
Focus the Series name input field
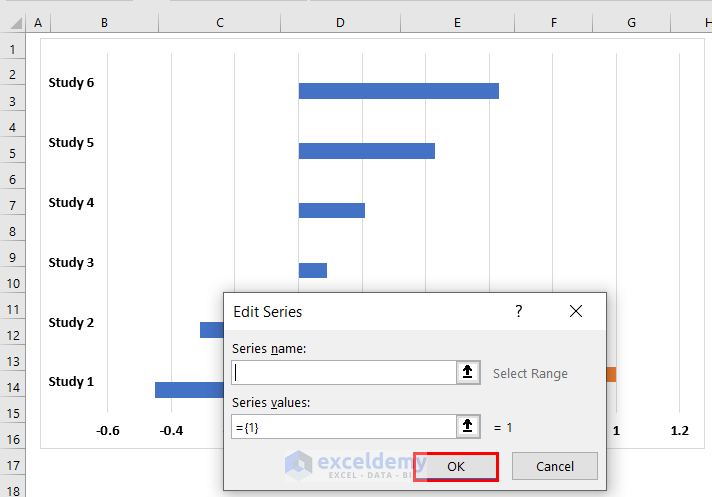point(343,373)
